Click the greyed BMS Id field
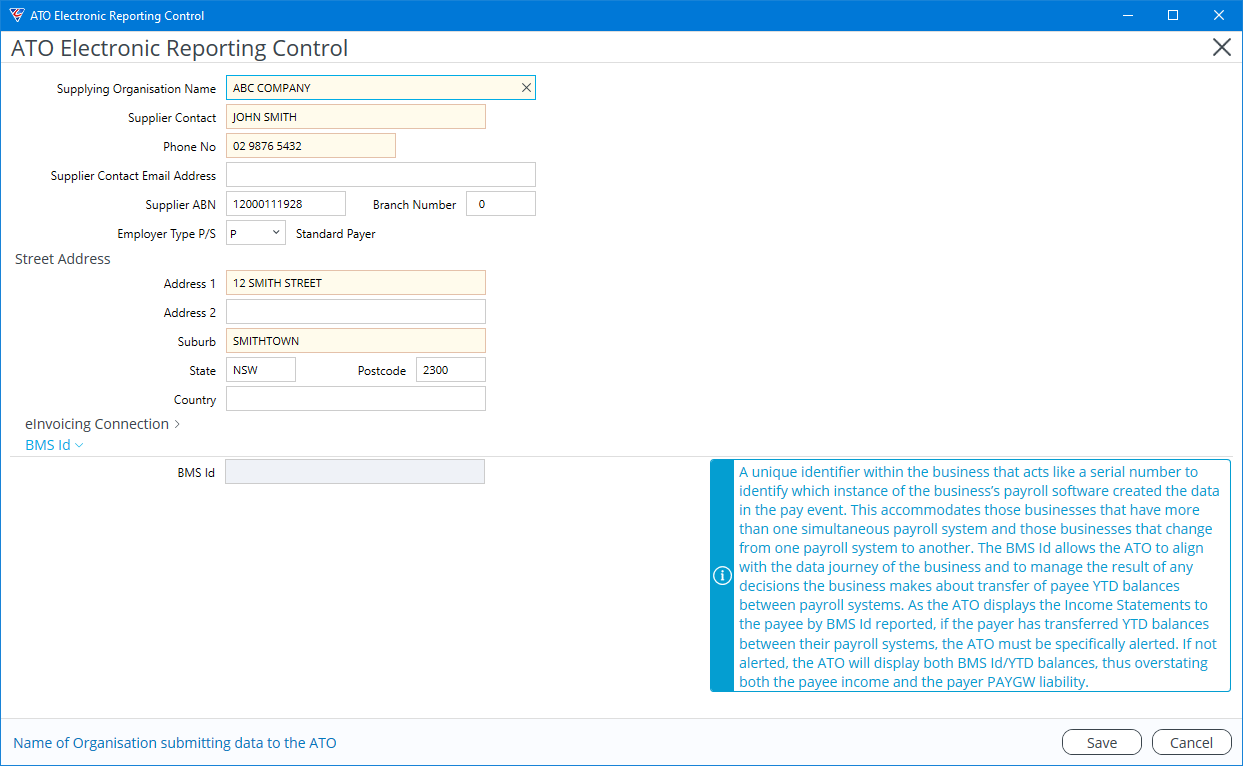 [355, 472]
